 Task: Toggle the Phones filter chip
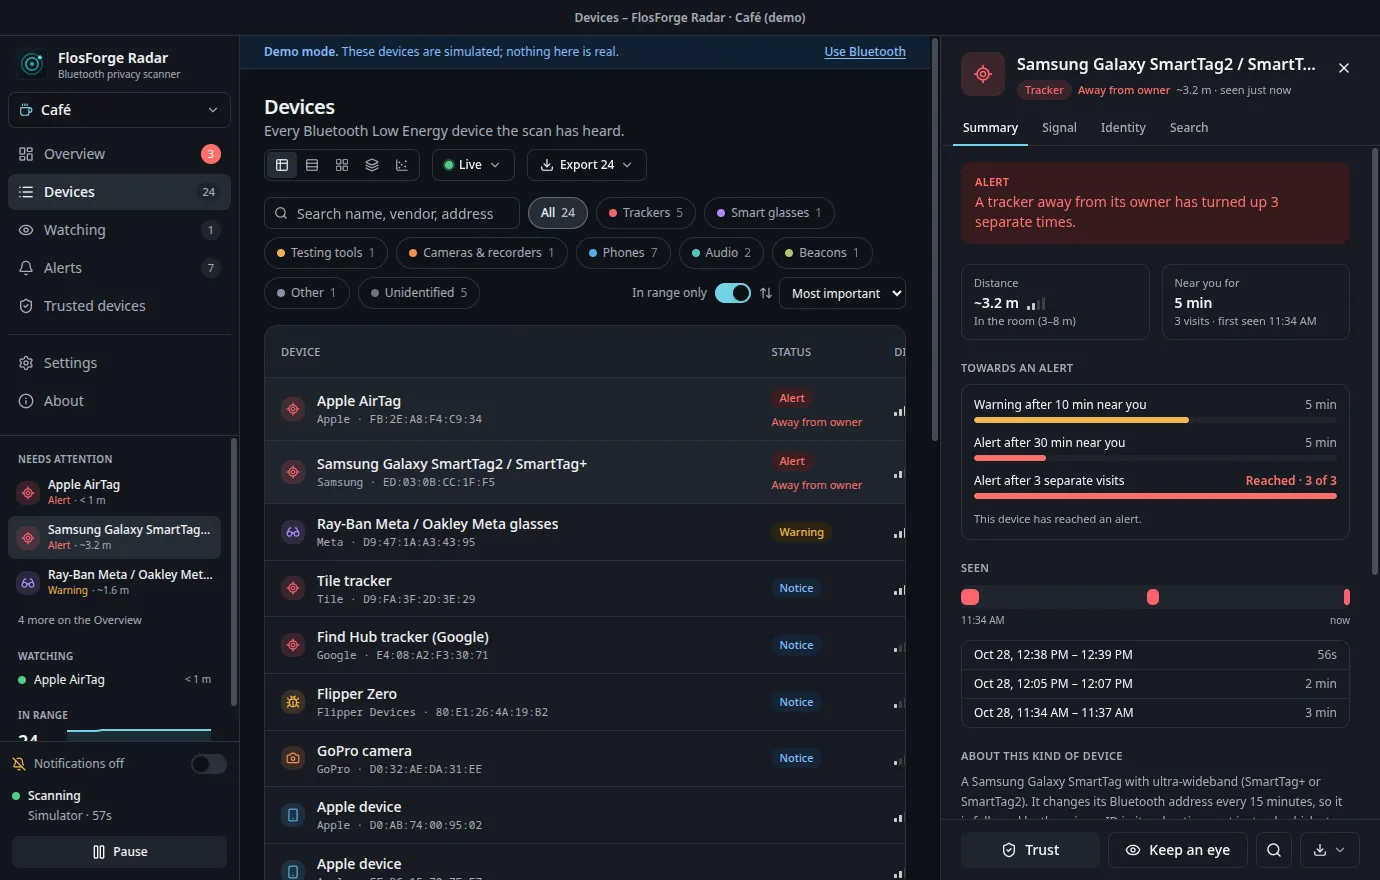[x=623, y=253]
